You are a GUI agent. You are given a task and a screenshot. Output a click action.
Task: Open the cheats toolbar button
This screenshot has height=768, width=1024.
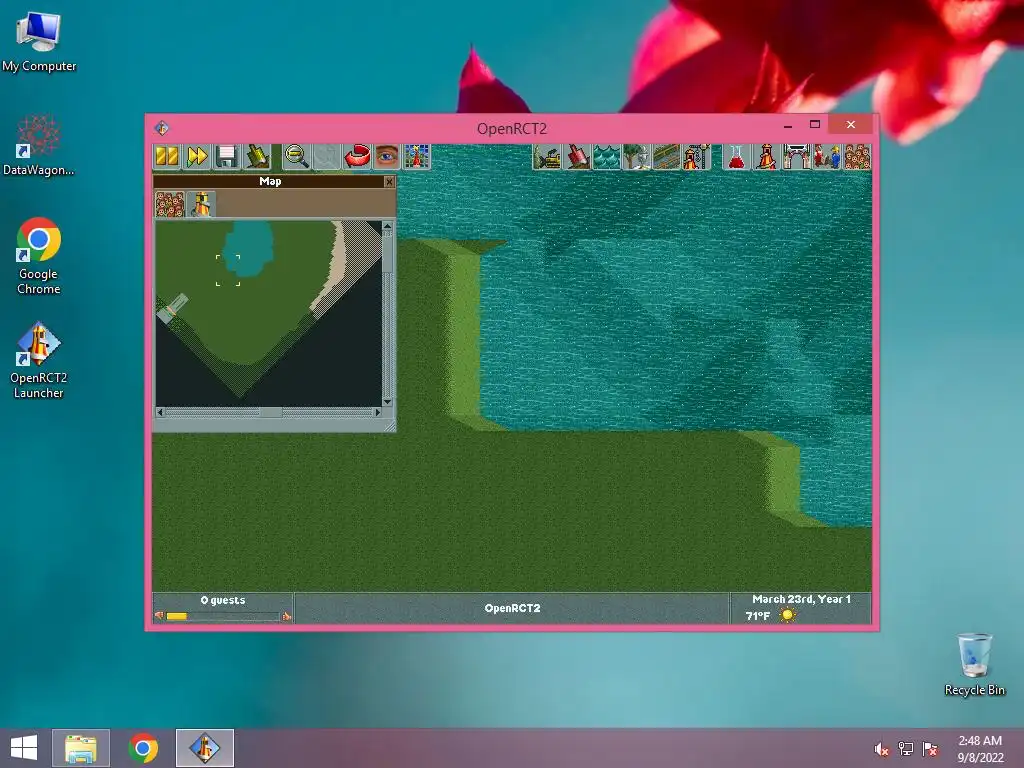[257, 157]
